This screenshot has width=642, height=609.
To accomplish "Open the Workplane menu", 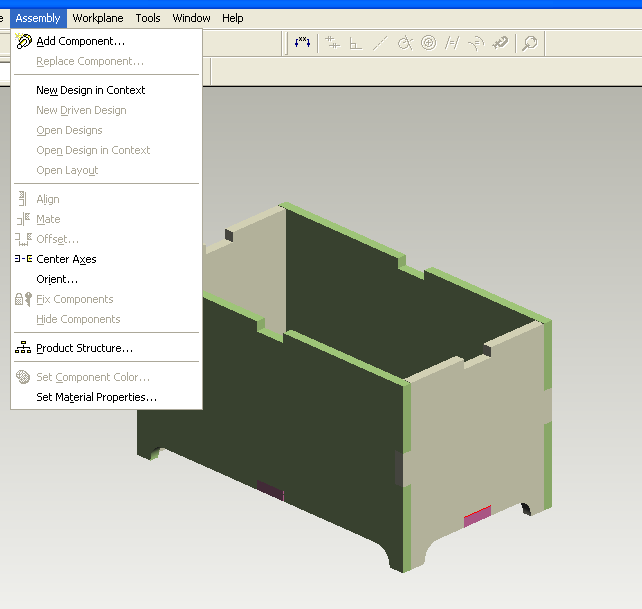I will 98,18.
